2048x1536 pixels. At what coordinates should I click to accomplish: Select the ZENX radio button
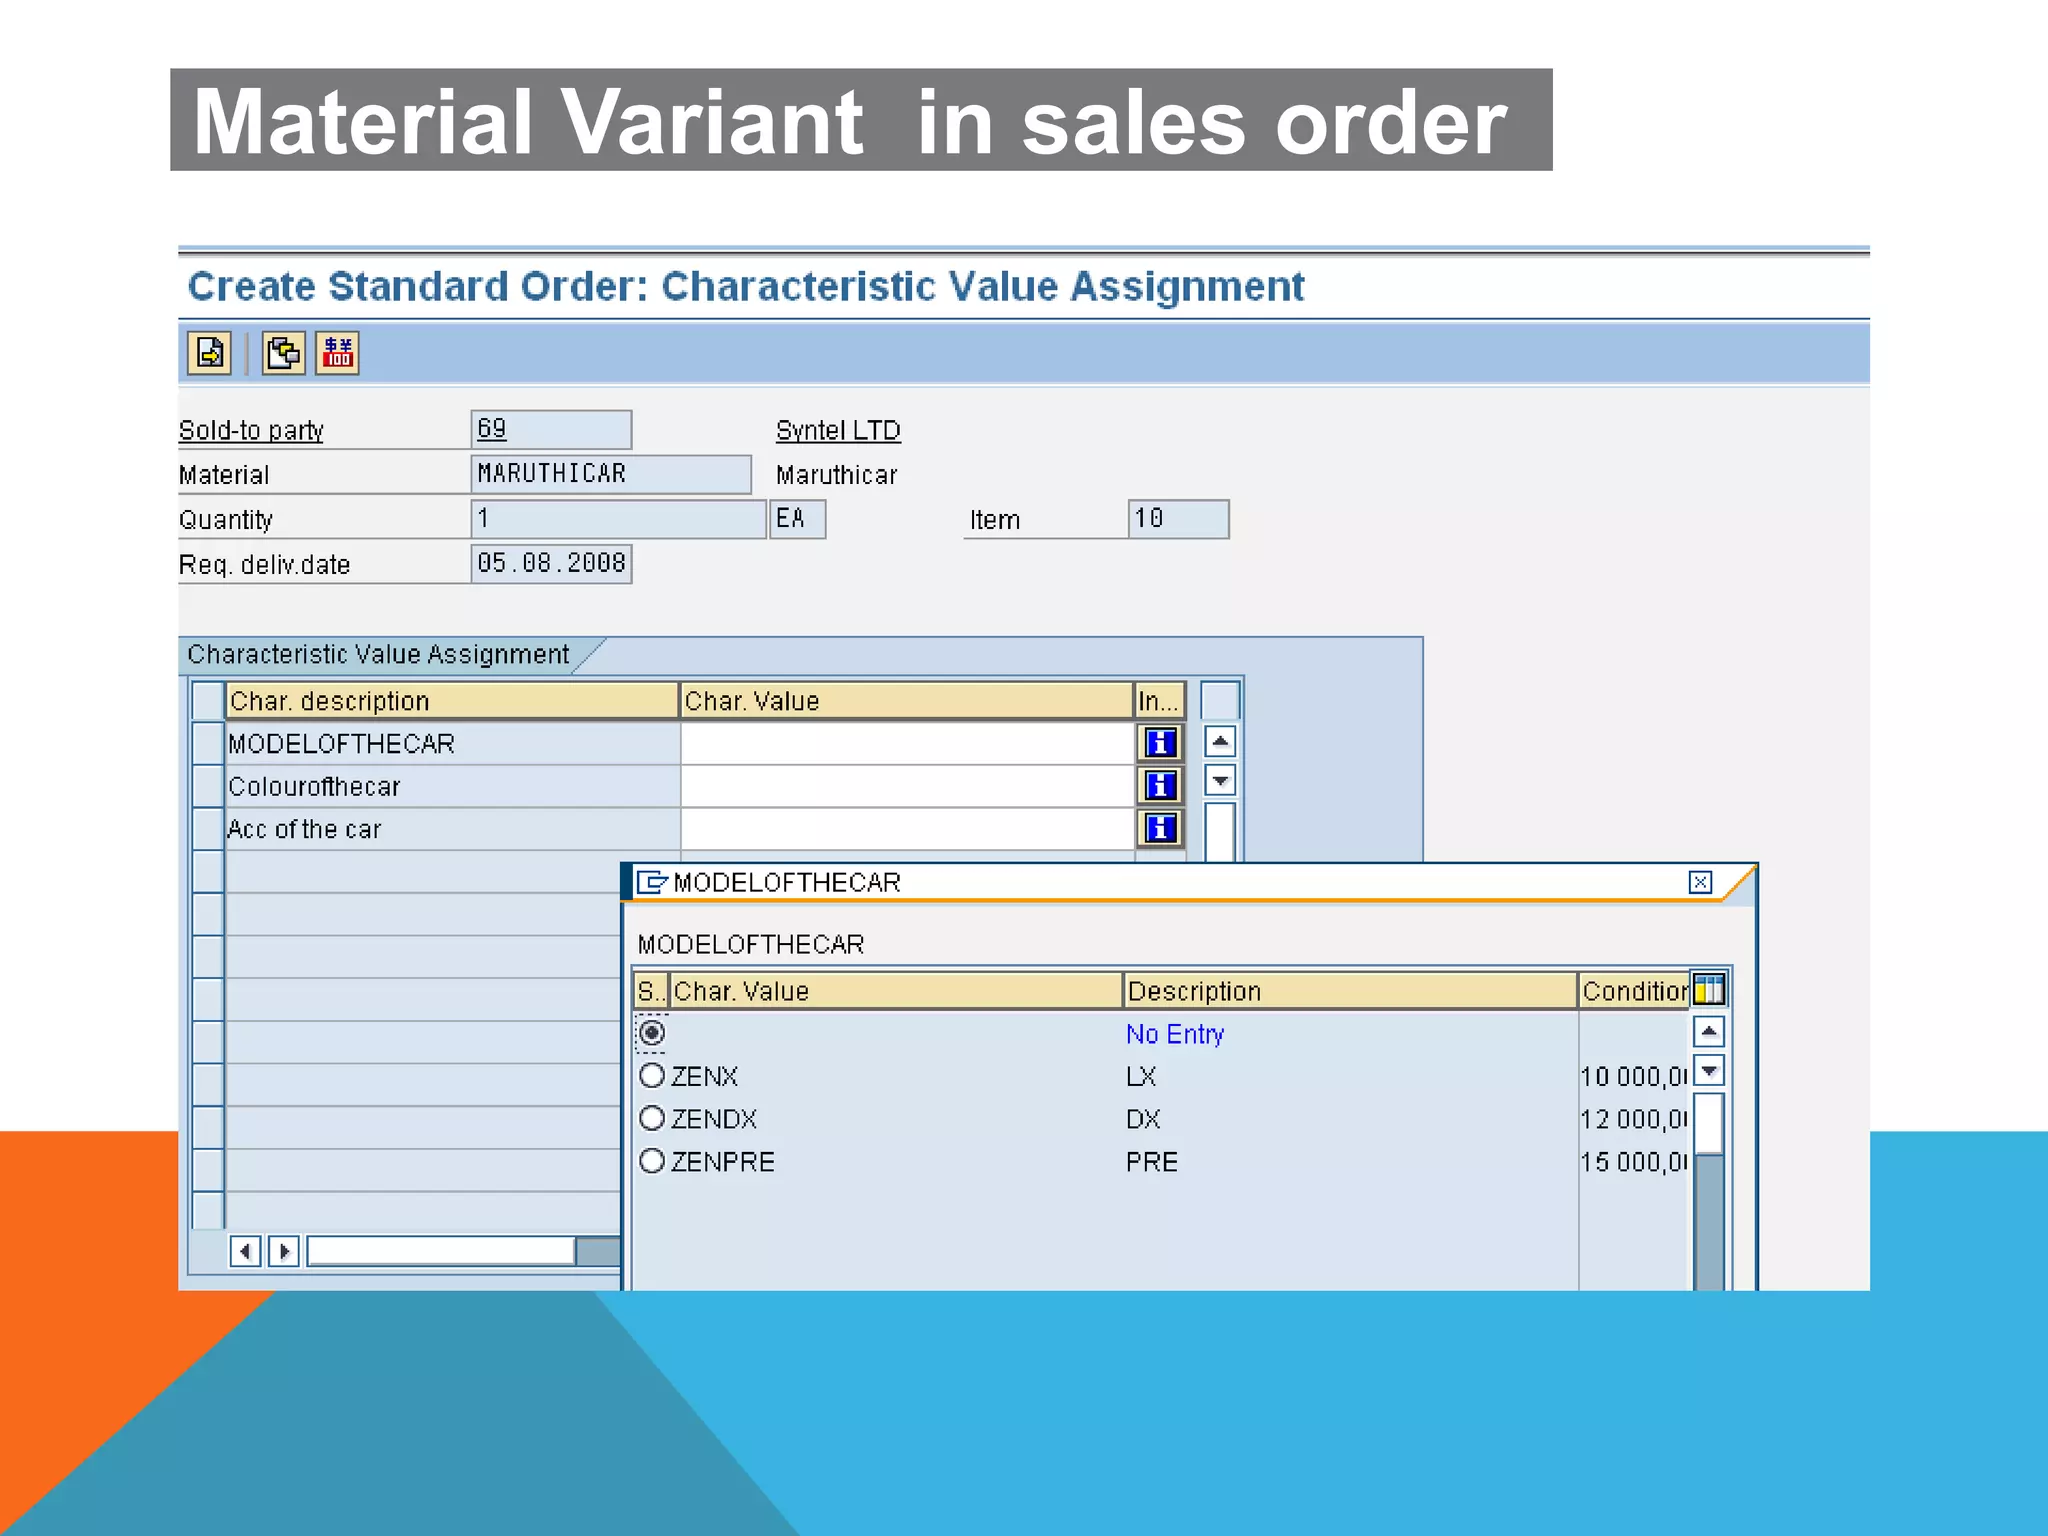point(652,1076)
